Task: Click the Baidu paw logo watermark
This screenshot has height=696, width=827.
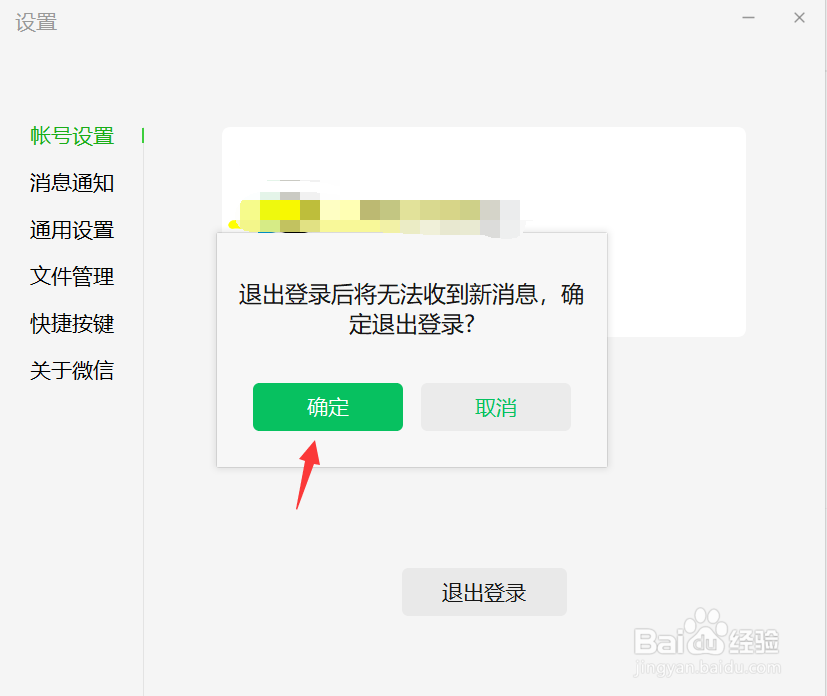Action: pyautogui.click(x=707, y=625)
